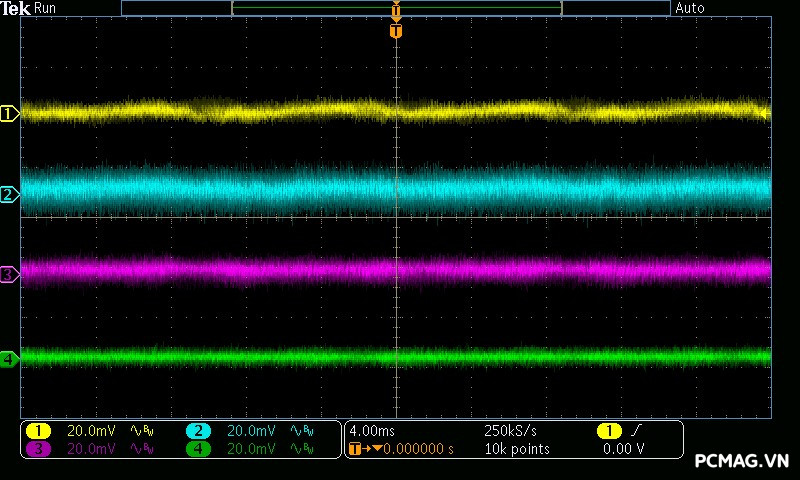Click the orange trigger position T marker

coord(396,31)
